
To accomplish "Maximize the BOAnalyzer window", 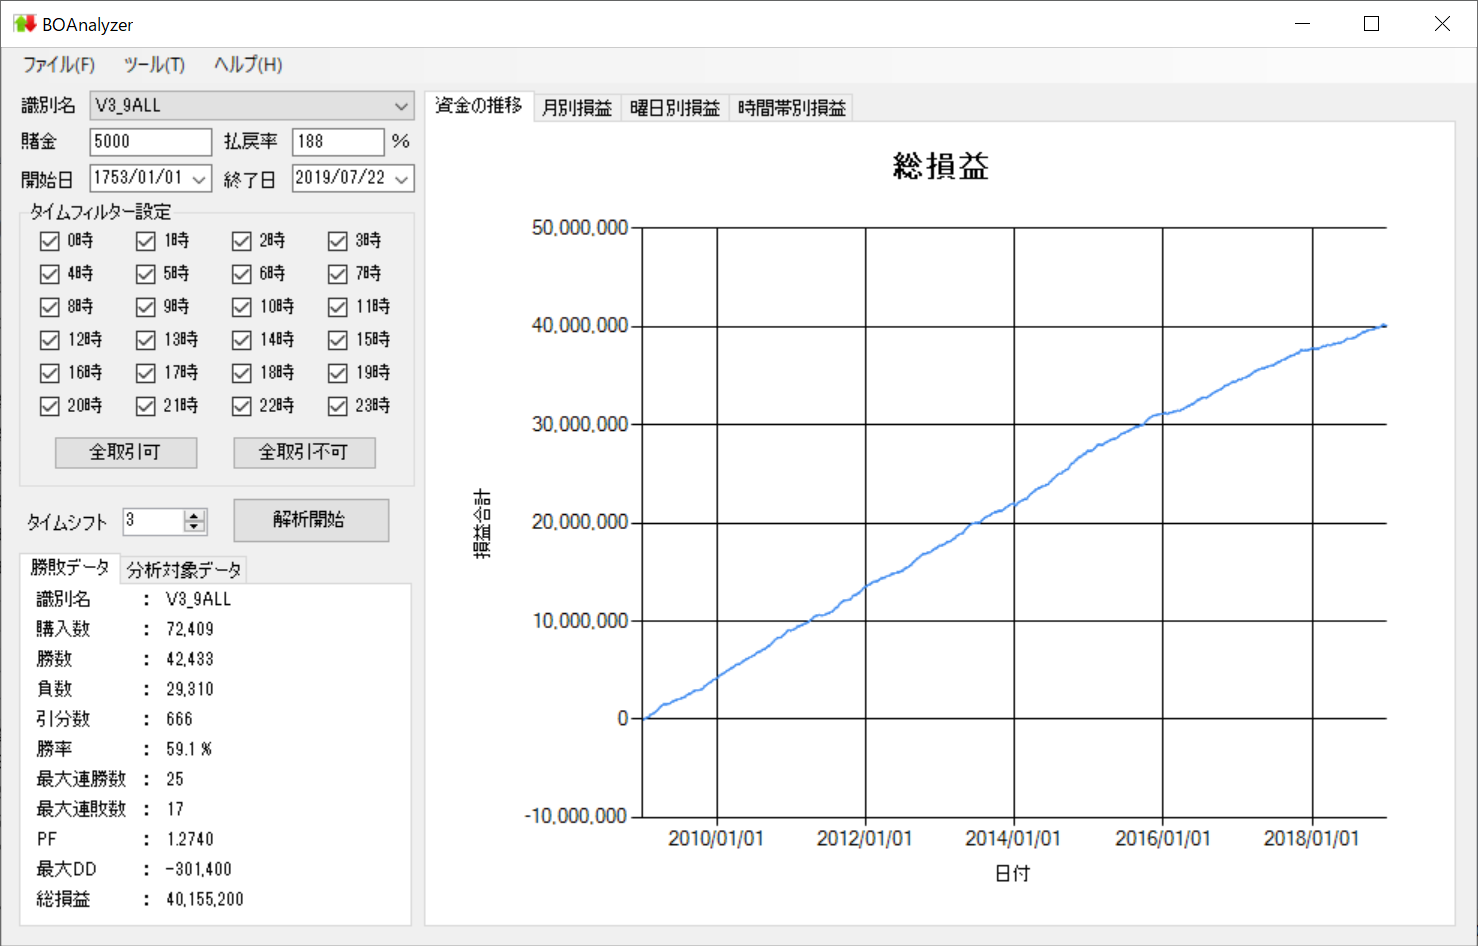I will click(x=1372, y=24).
